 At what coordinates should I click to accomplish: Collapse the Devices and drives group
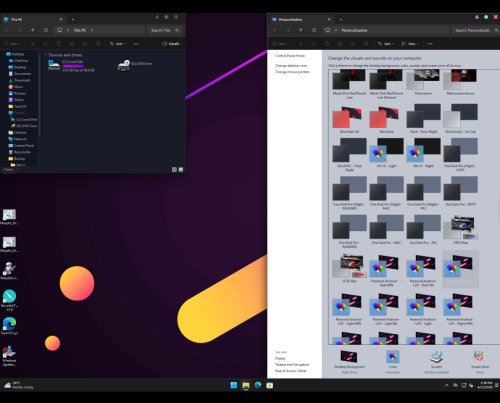coord(46,55)
